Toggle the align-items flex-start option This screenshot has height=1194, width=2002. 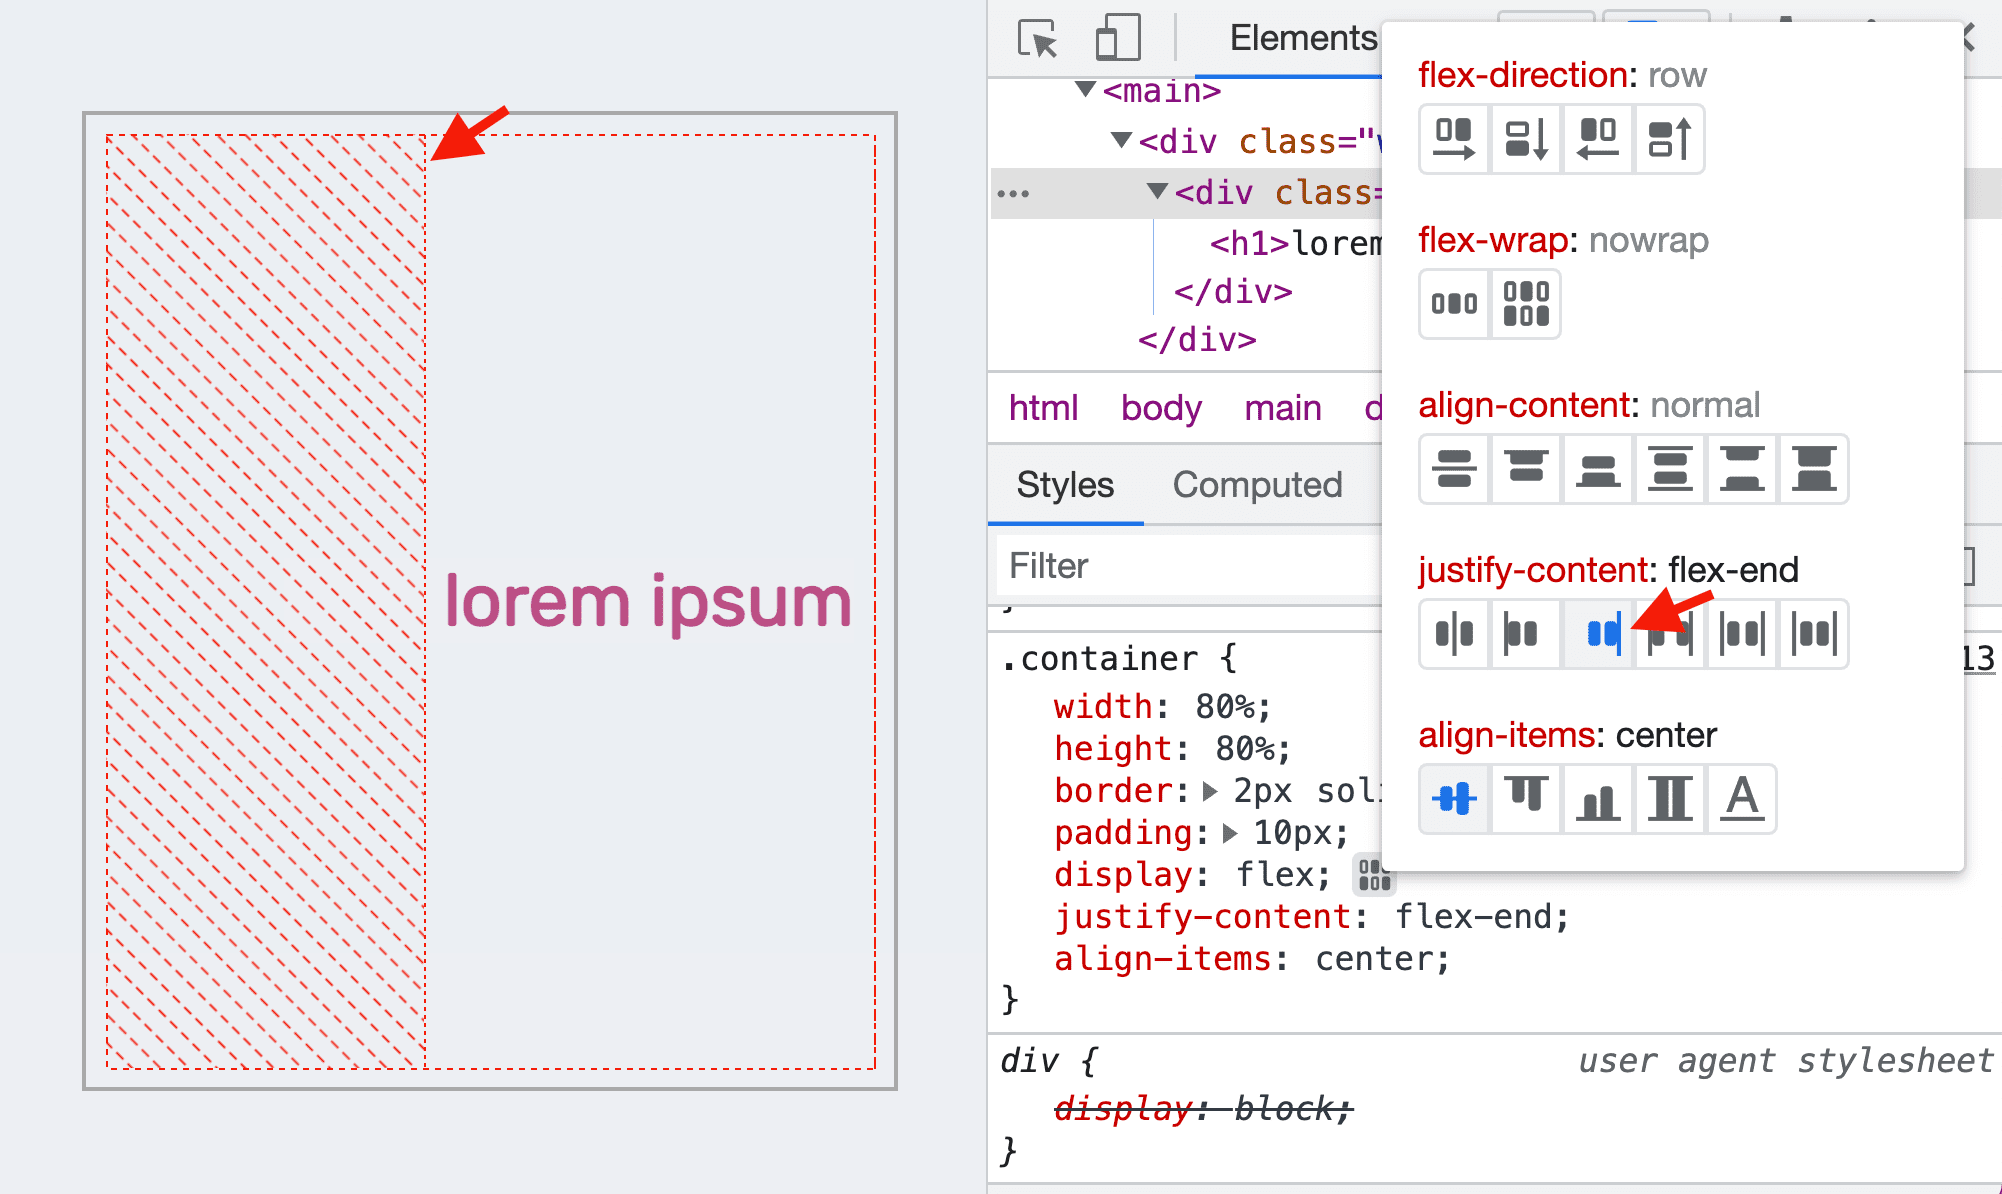point(1526,799)
